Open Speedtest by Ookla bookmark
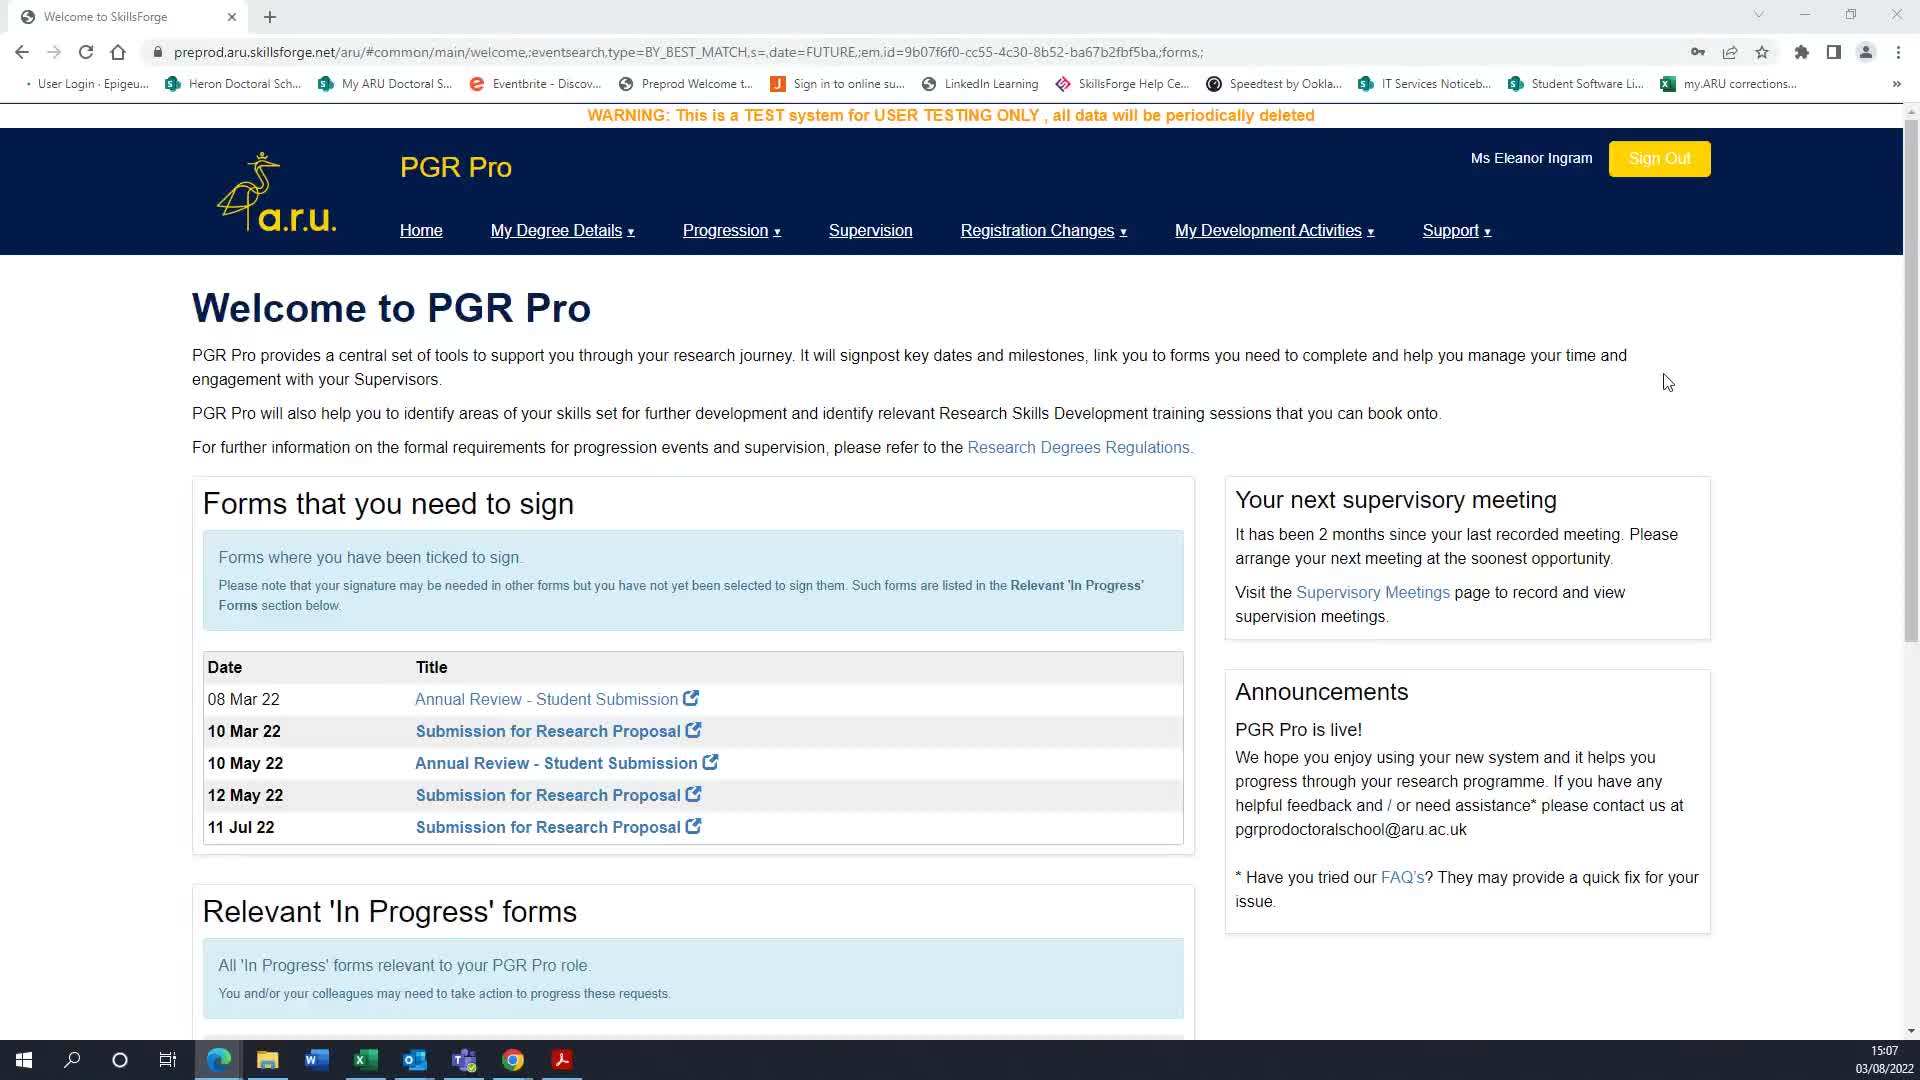The image size is (1920, 1080). [1274, 84]
